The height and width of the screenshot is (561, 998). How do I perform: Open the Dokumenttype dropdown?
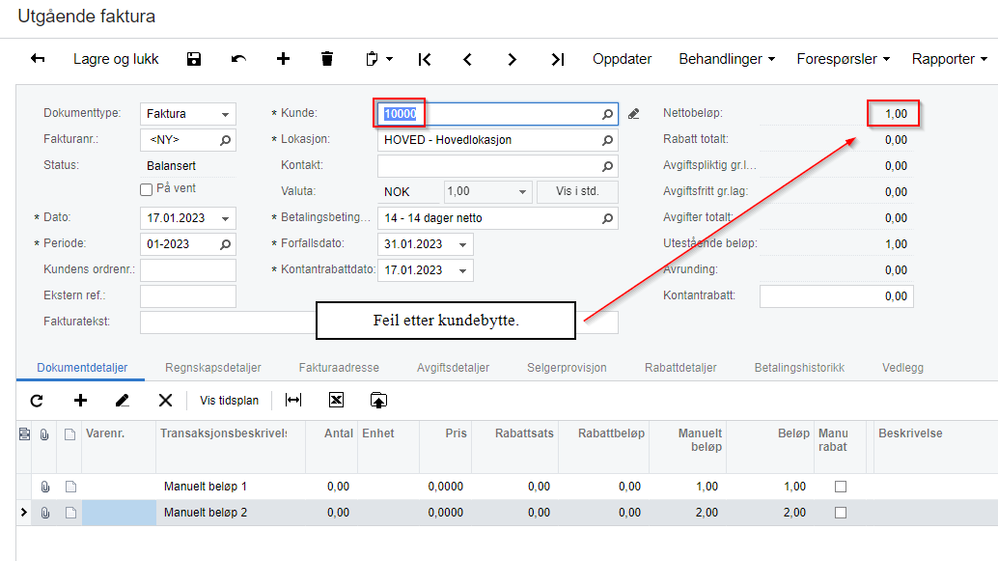(225, 115)
